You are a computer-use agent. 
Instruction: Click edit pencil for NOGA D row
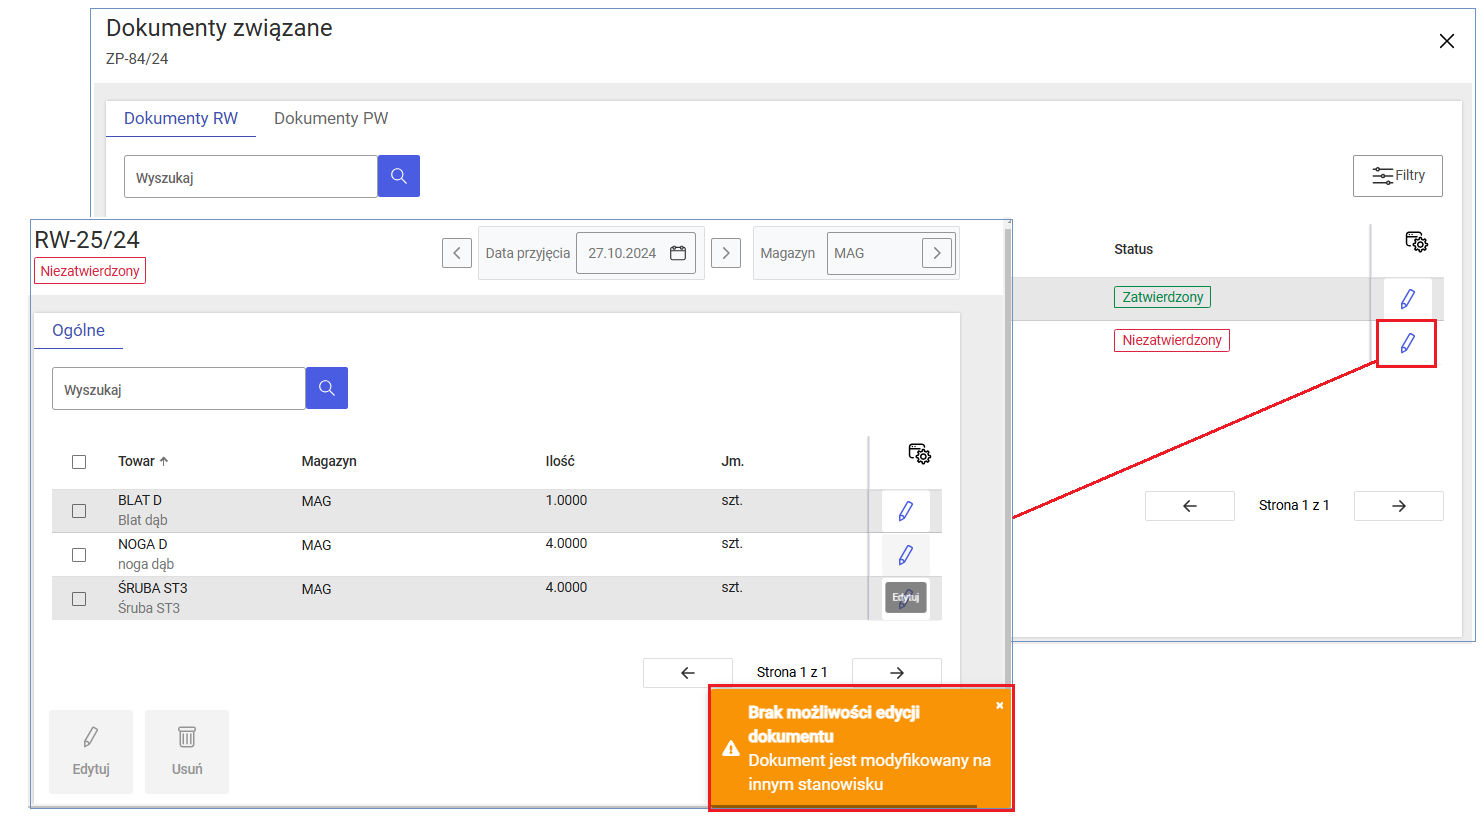click(906, 555)
